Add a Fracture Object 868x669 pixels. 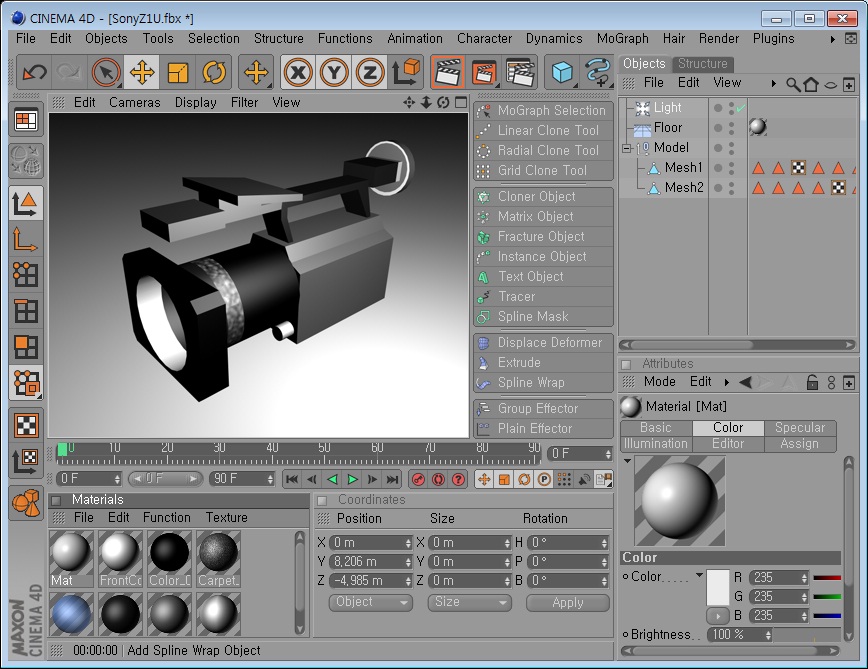point(544,237)
